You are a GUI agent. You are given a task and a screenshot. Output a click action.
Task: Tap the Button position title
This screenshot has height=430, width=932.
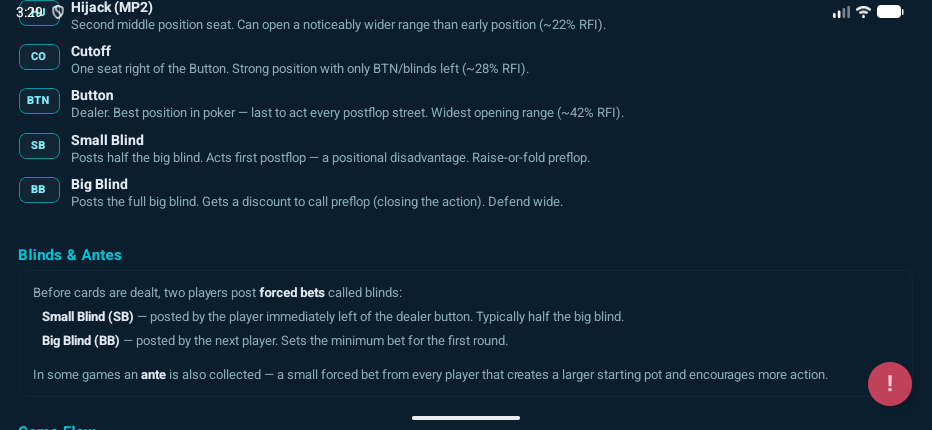click(x=92, y=95)
